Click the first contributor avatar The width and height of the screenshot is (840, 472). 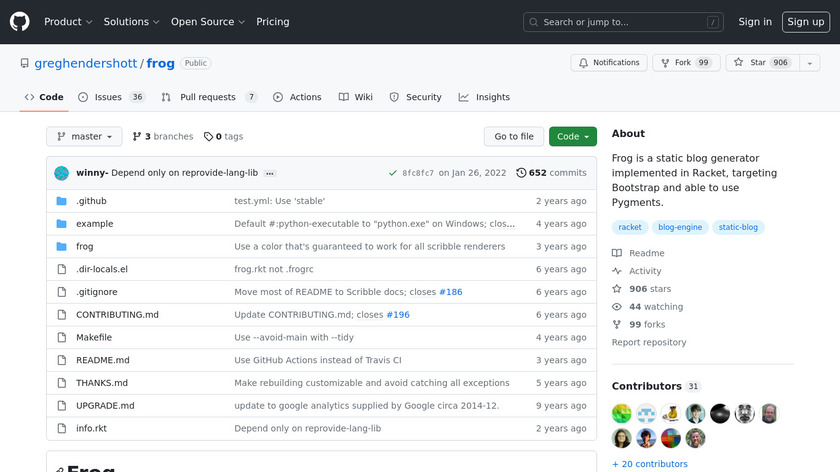(x=622, y=414)
